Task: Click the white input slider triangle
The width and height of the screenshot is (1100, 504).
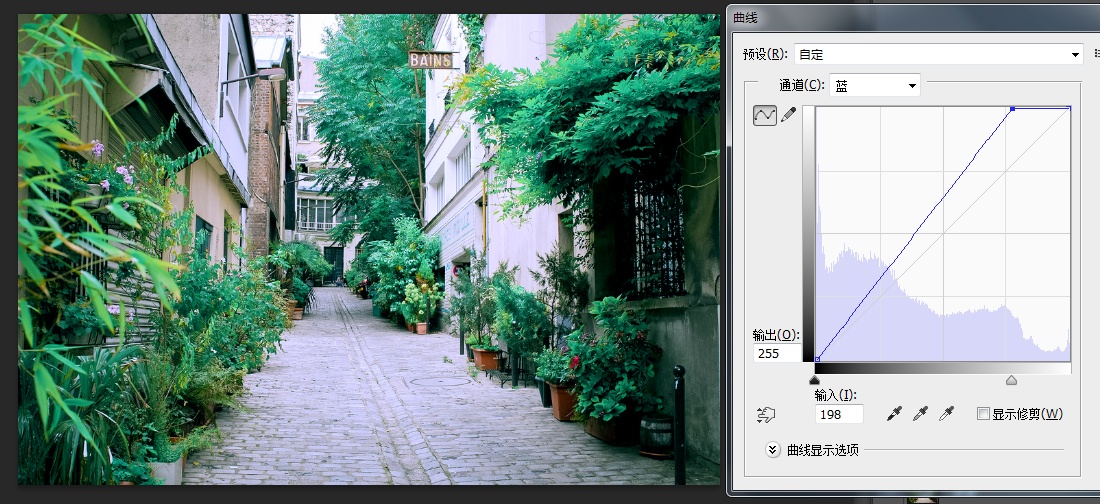Action: pyautogui.click(x=1011, y=380)
